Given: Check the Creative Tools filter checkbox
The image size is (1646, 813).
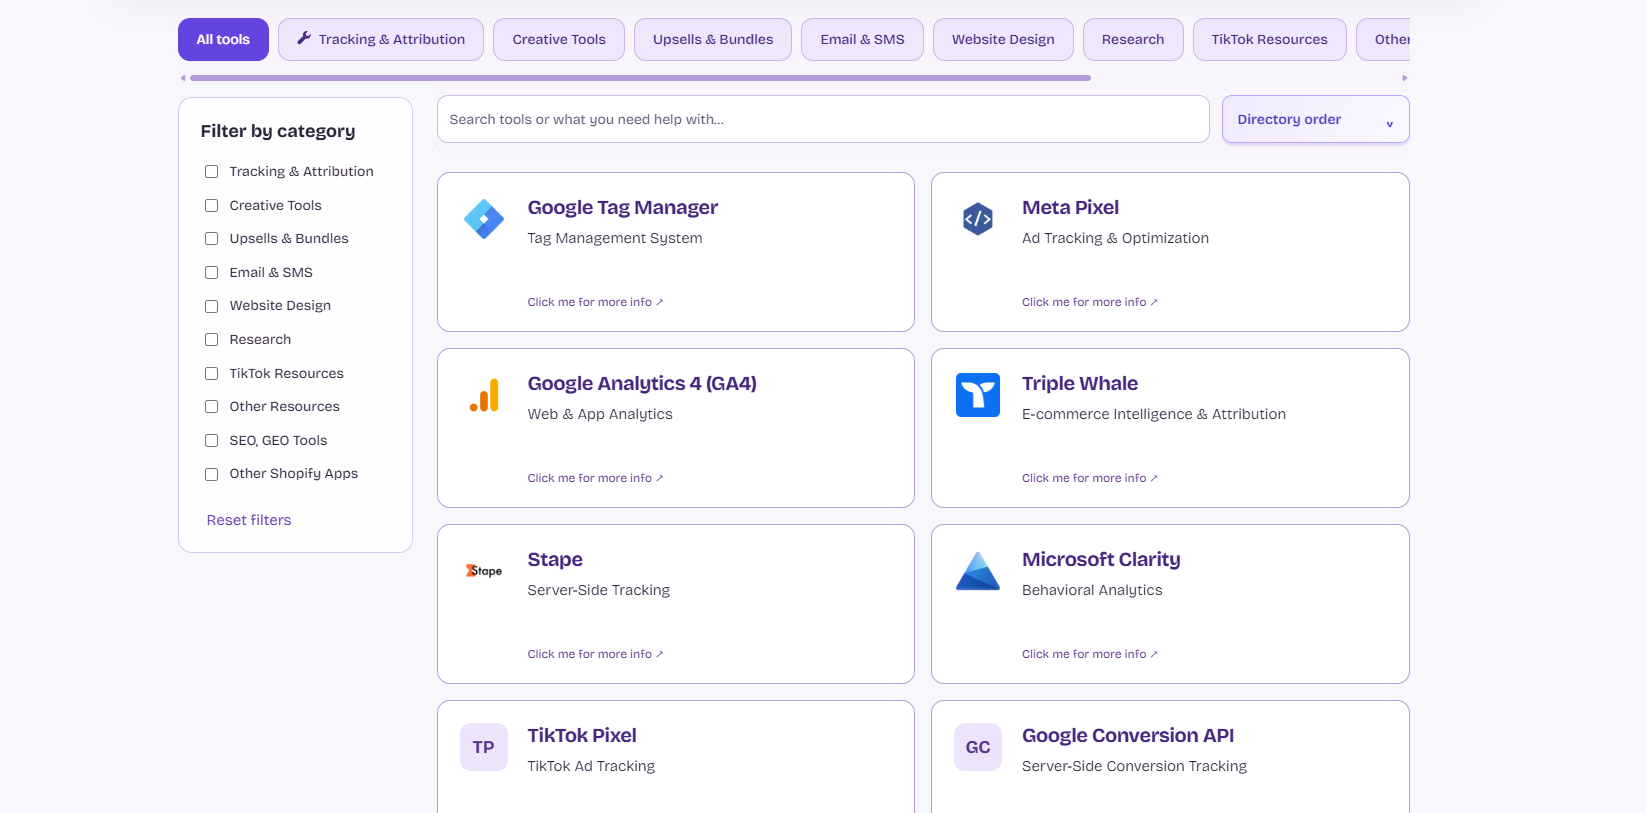Looking at the screenshot, I should (x=211, y=205).
